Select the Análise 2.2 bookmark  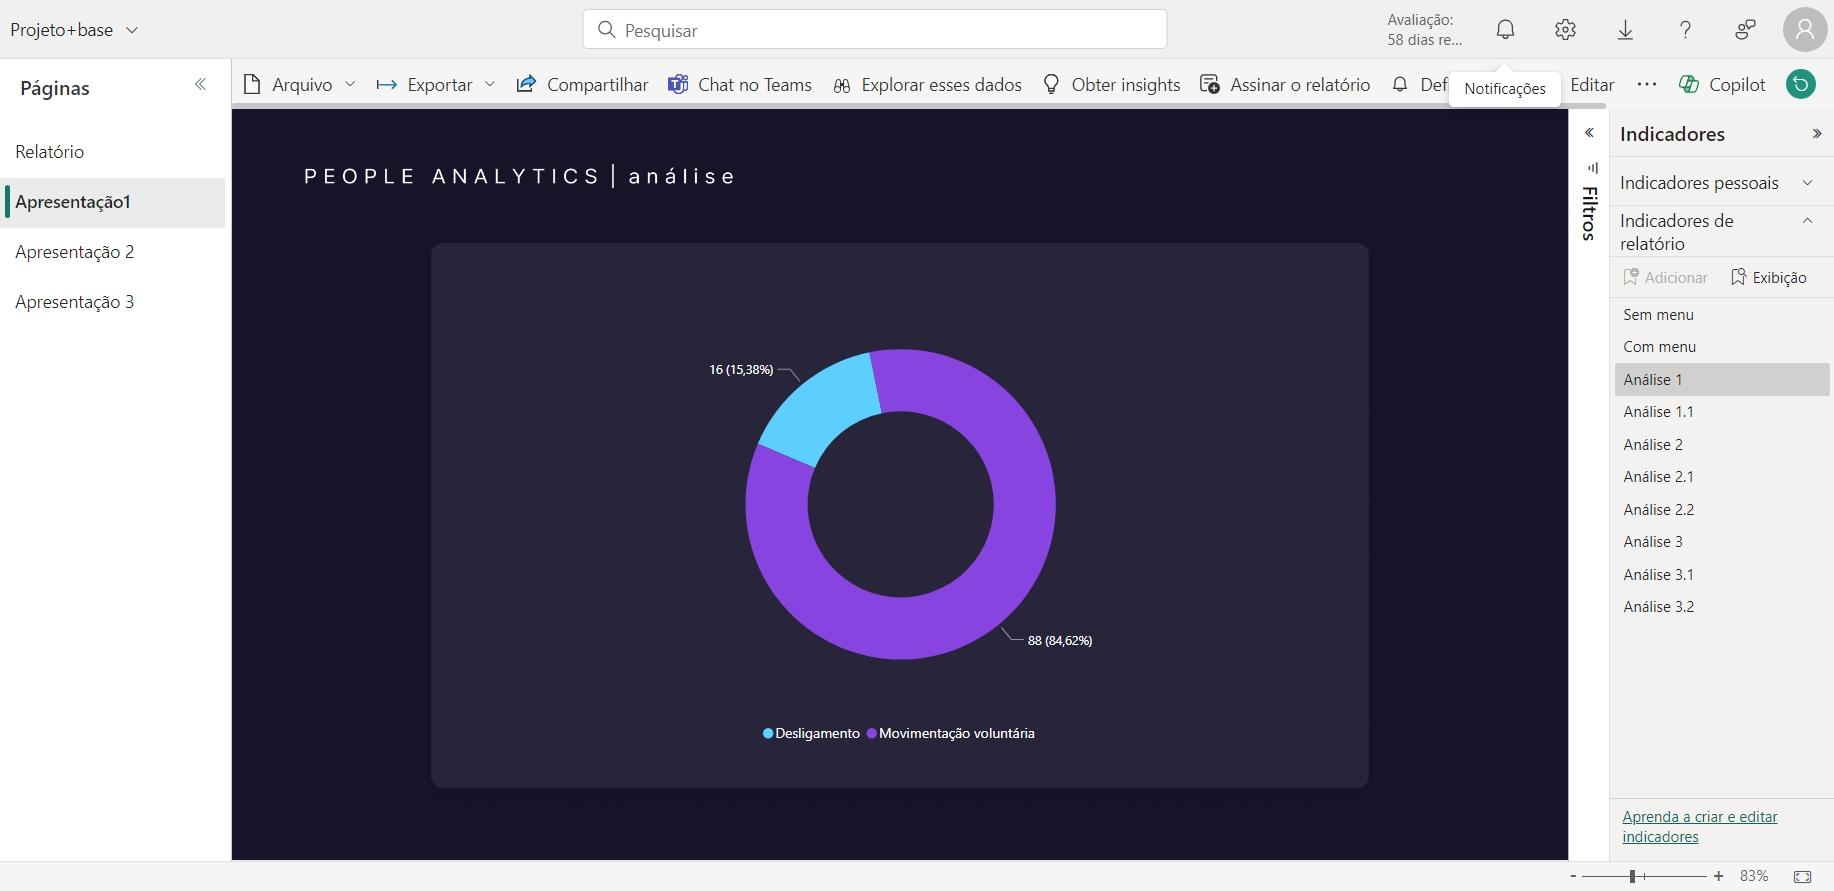[1721, 509]
